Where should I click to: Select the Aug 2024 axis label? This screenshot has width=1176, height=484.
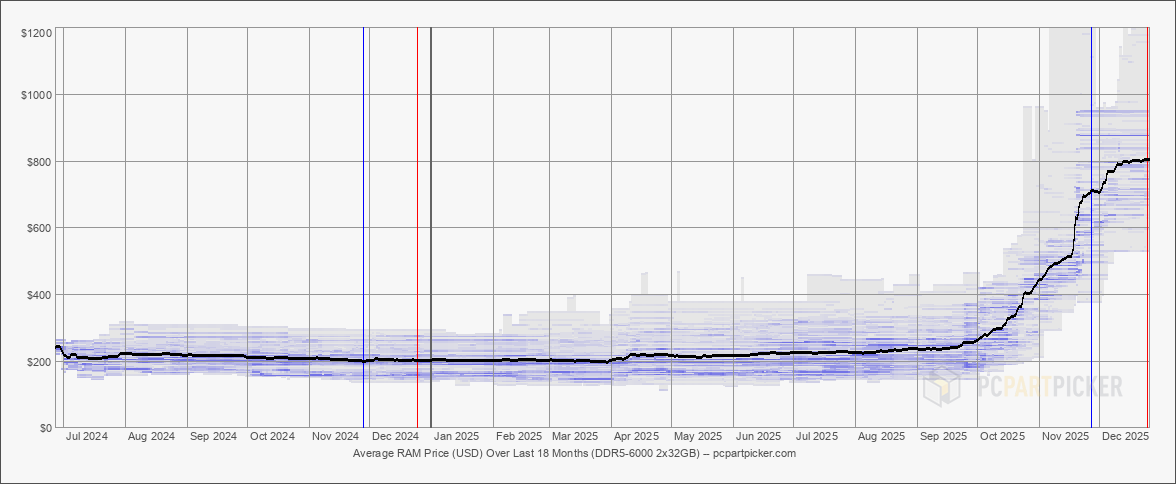click(152, 436)
